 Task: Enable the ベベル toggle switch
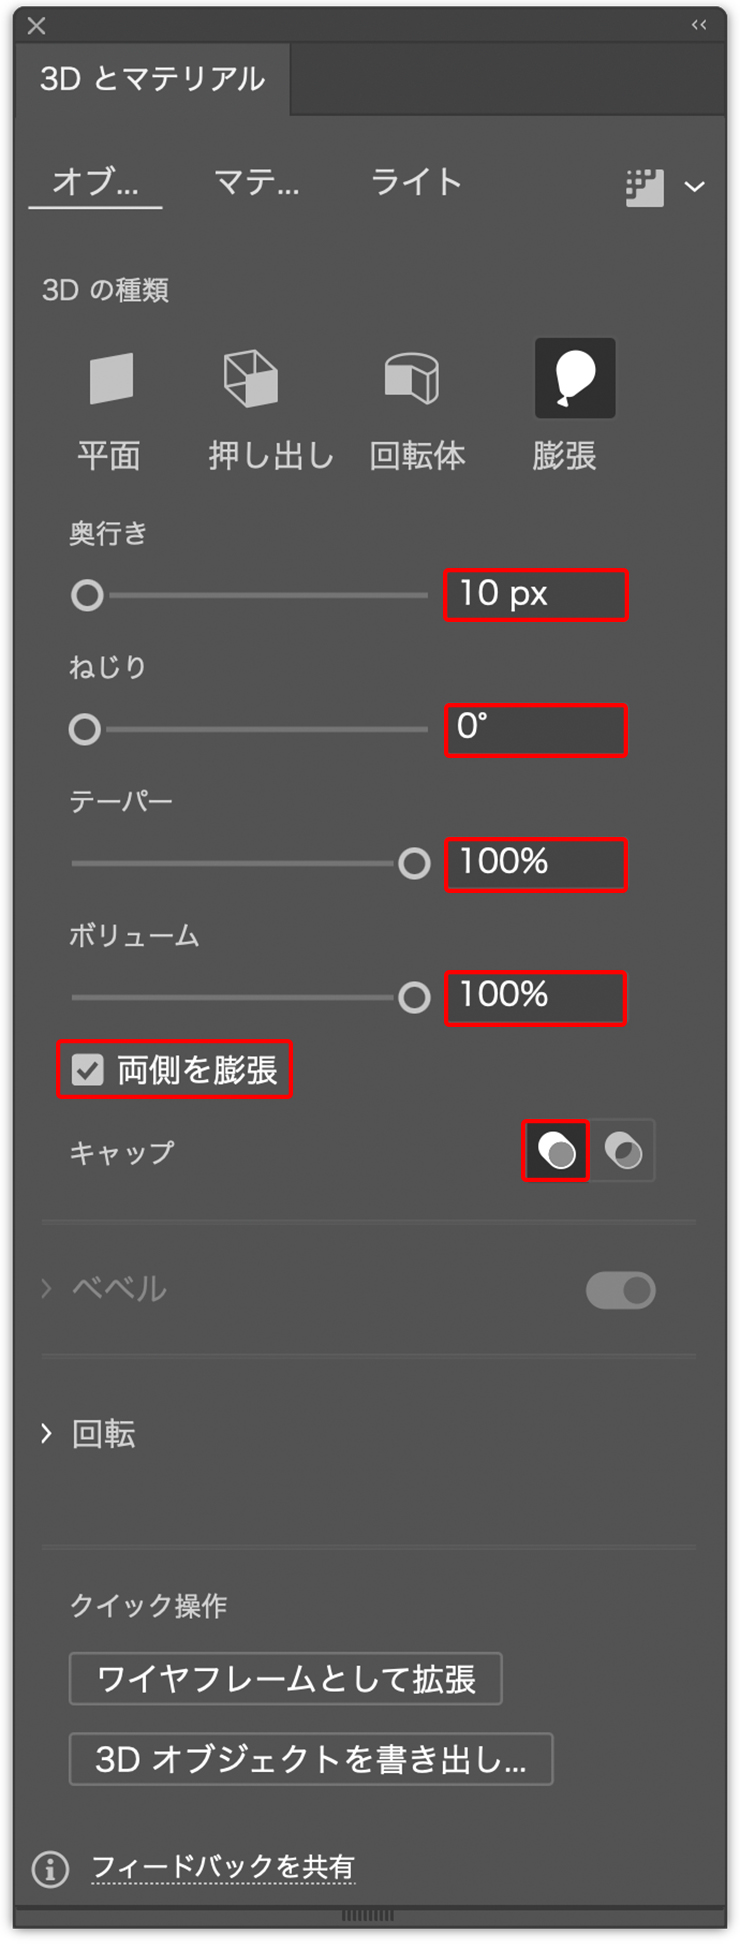(620, 1291)
